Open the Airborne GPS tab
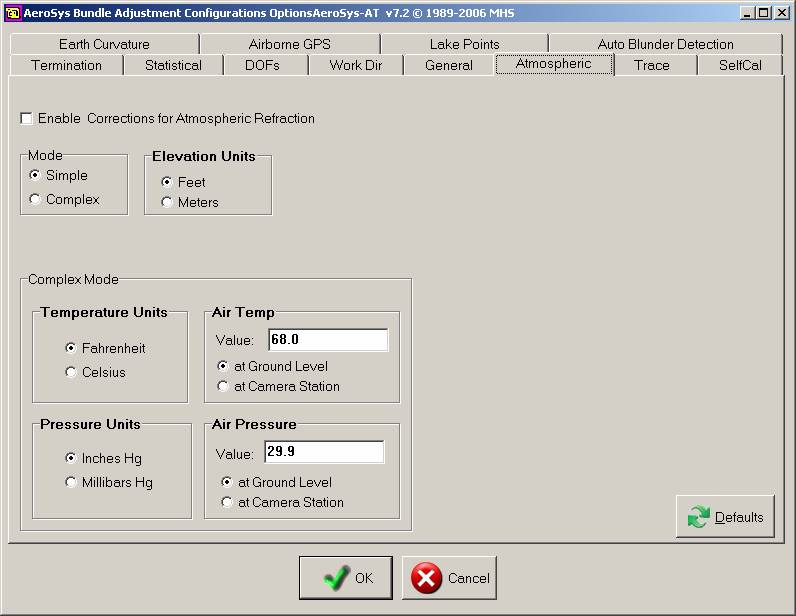 pyautogui.click(x=290, y=44)
